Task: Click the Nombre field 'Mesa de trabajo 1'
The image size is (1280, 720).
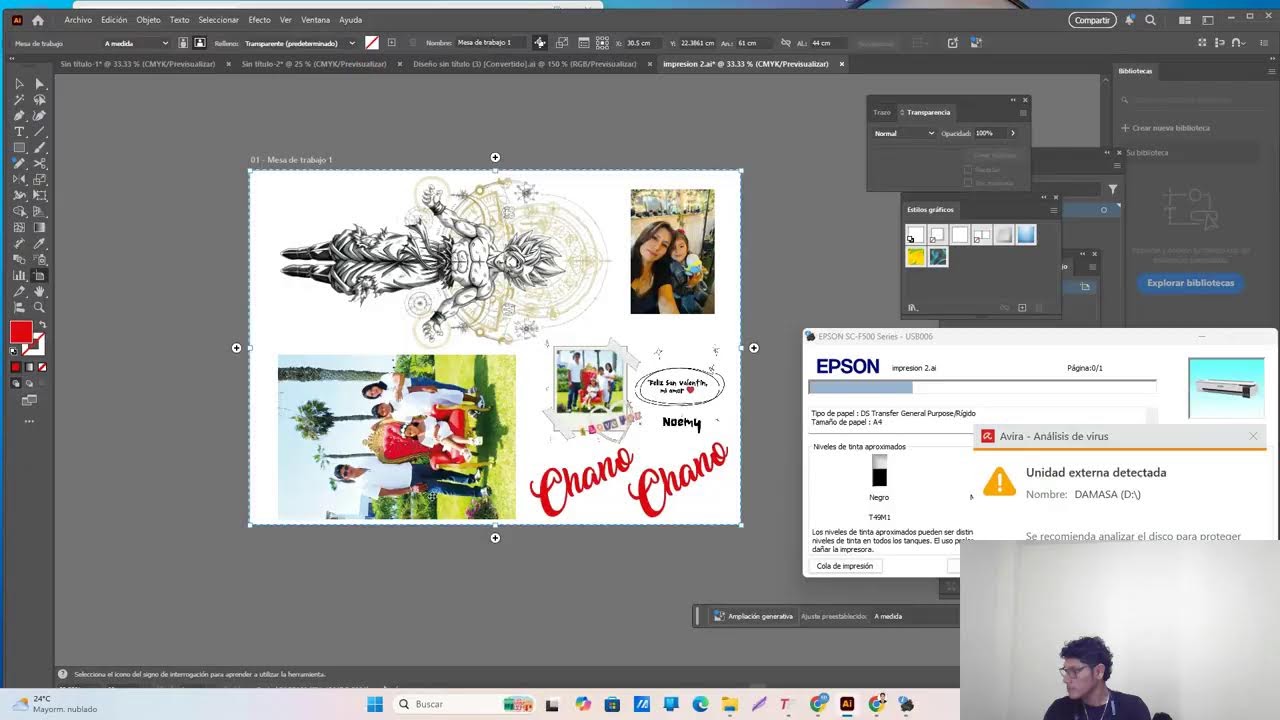Action: (x=490, y=43)
